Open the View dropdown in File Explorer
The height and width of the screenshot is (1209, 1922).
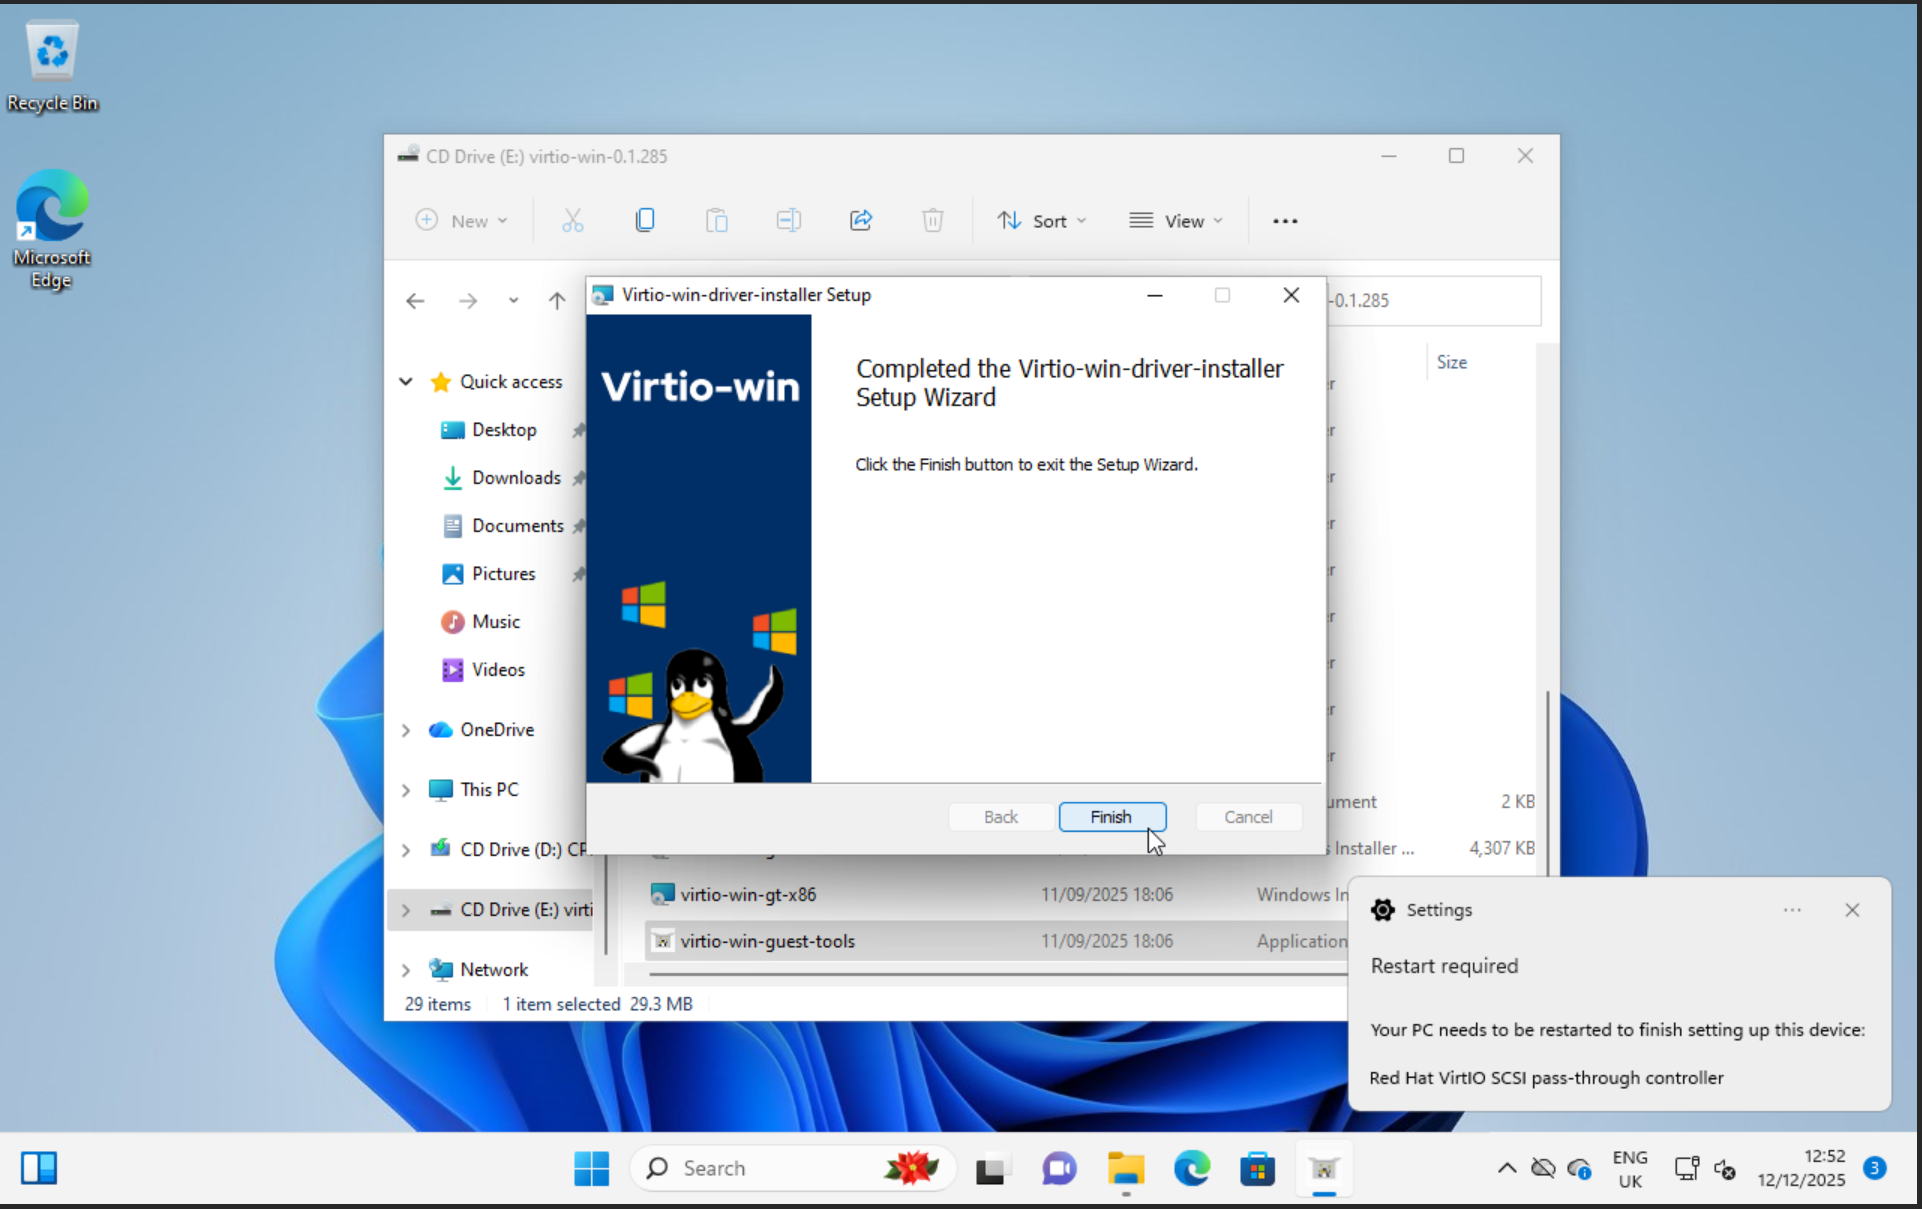pos(1176,221)
